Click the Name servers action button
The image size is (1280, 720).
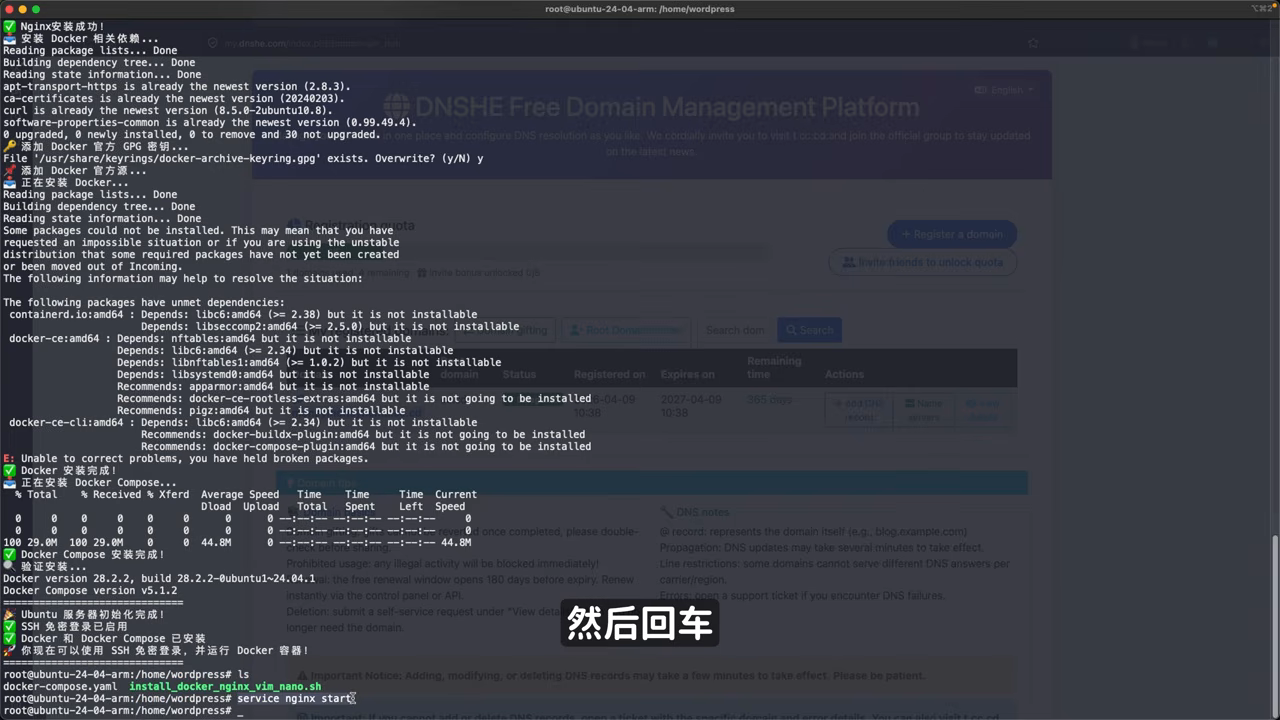pyautogui.click(x=923, y=409)
